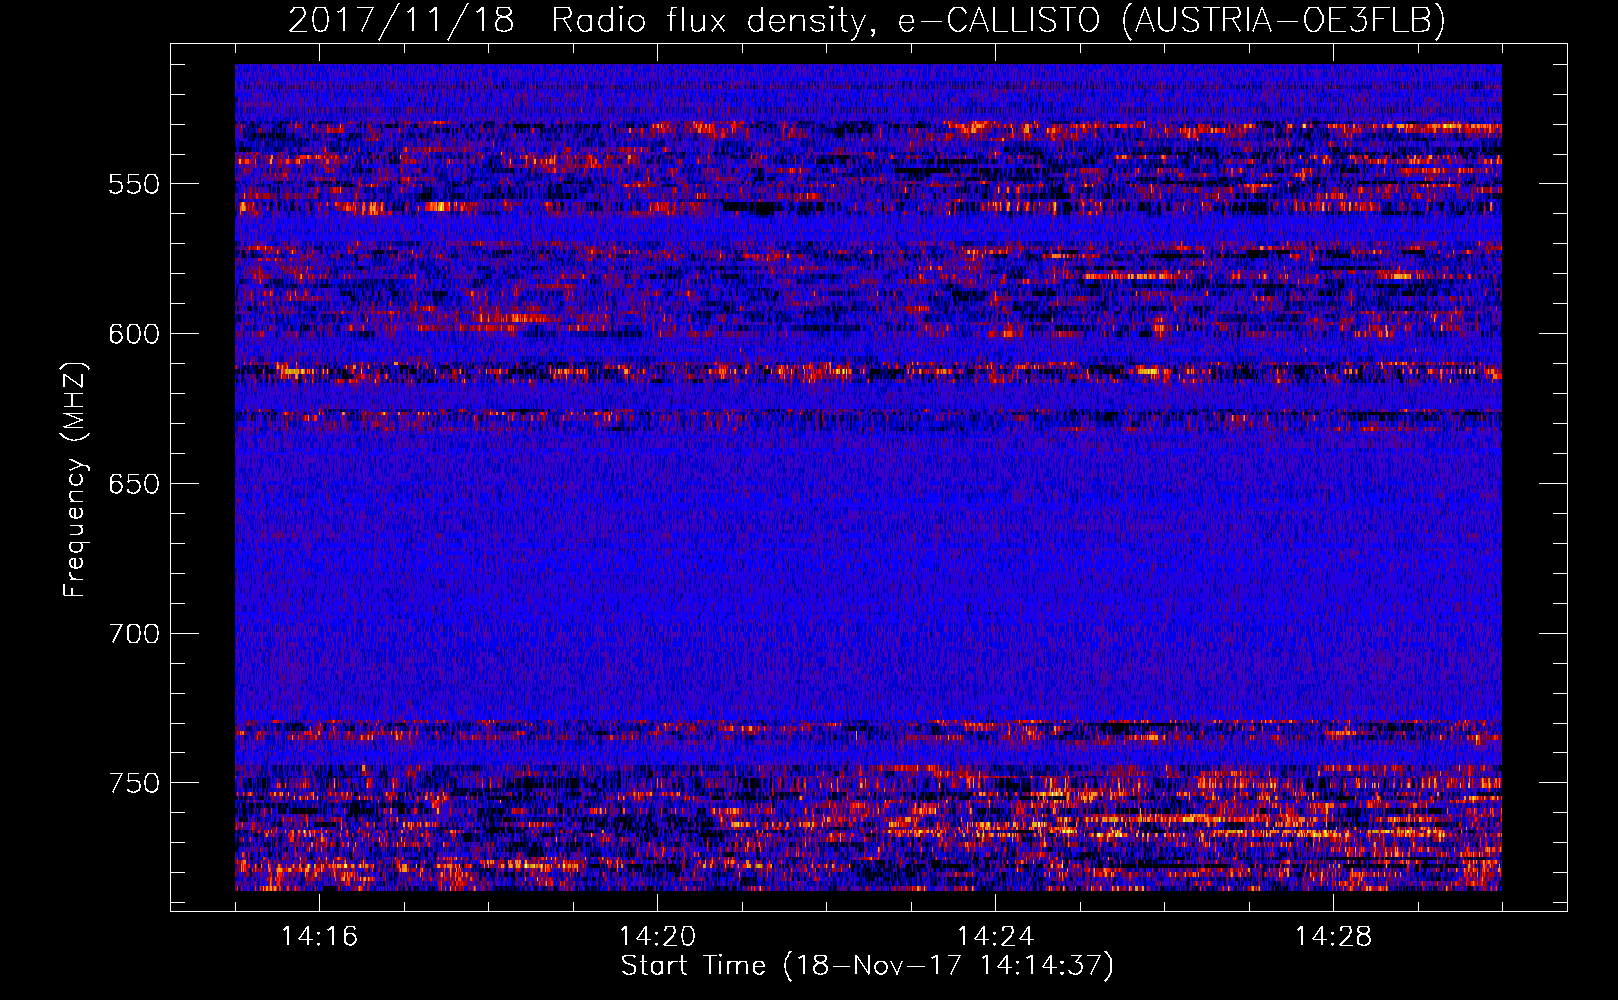
Task: Click the 'e-CALLISTO' text in the title
Action: (999, 20)
